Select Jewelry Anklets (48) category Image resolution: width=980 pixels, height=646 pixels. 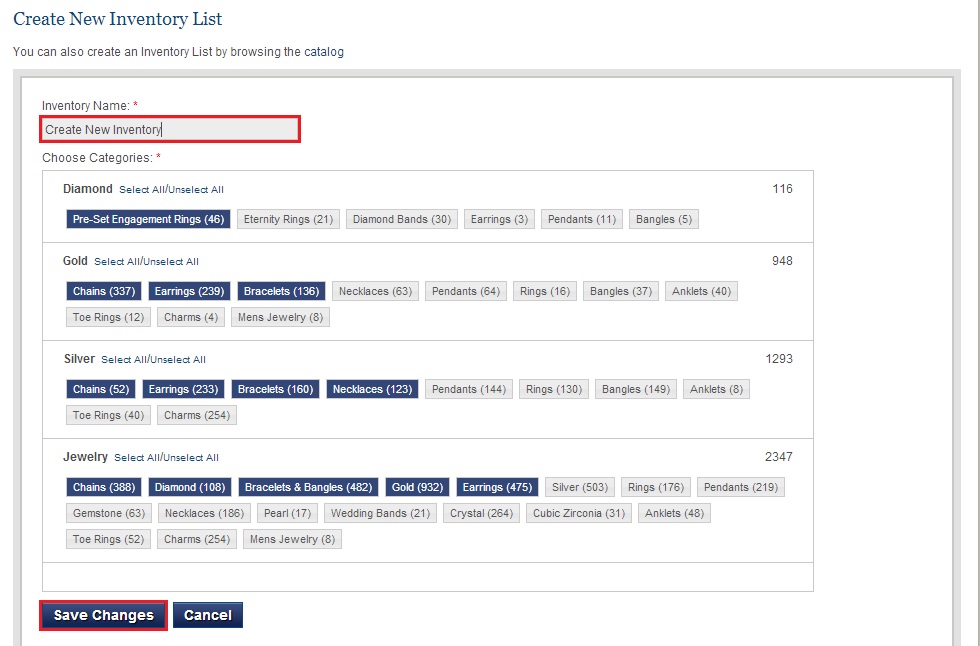coord(674,514)
